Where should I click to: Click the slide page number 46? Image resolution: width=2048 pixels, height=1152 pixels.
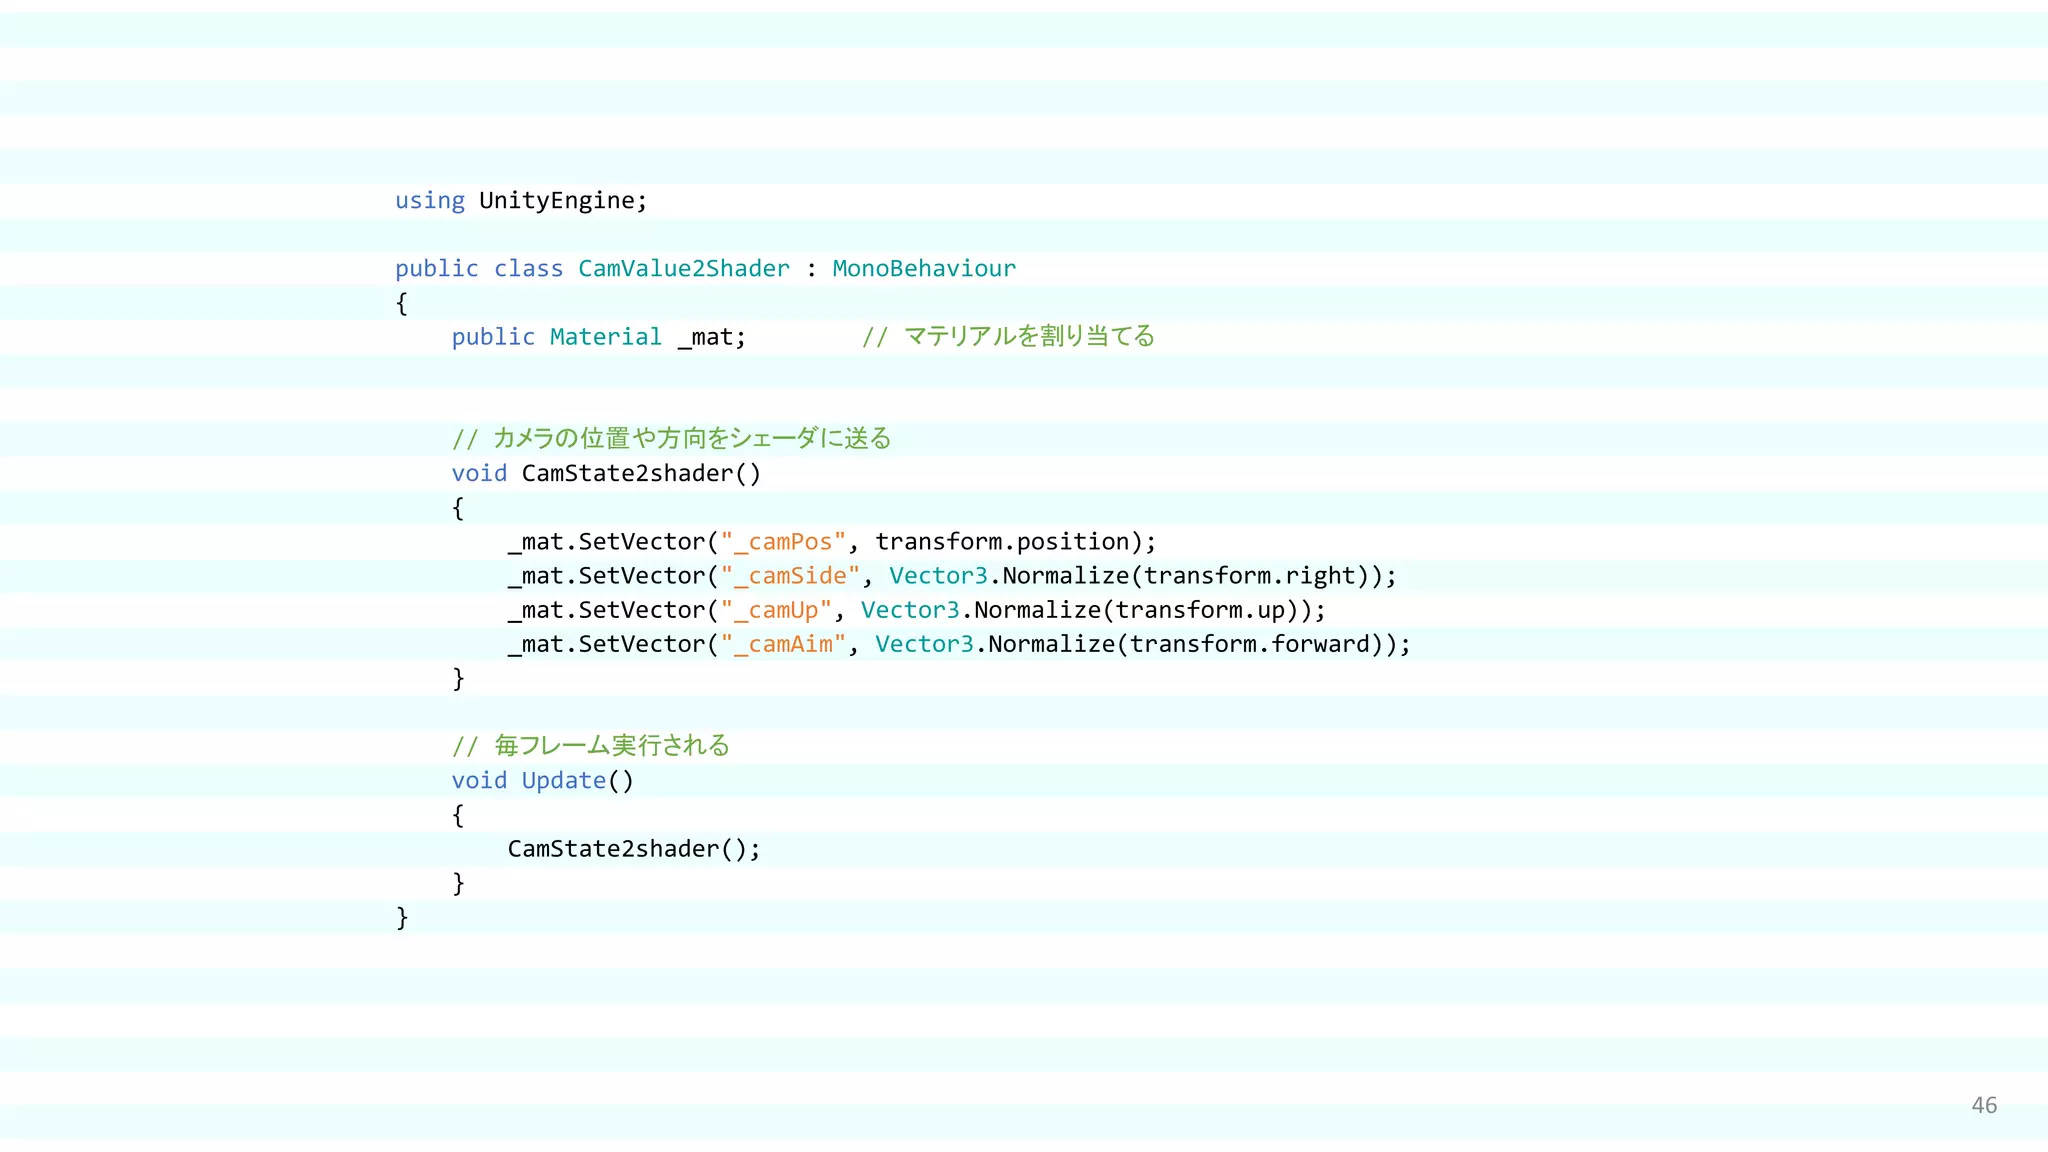pyautogui.click(x=1984, y=1105)
